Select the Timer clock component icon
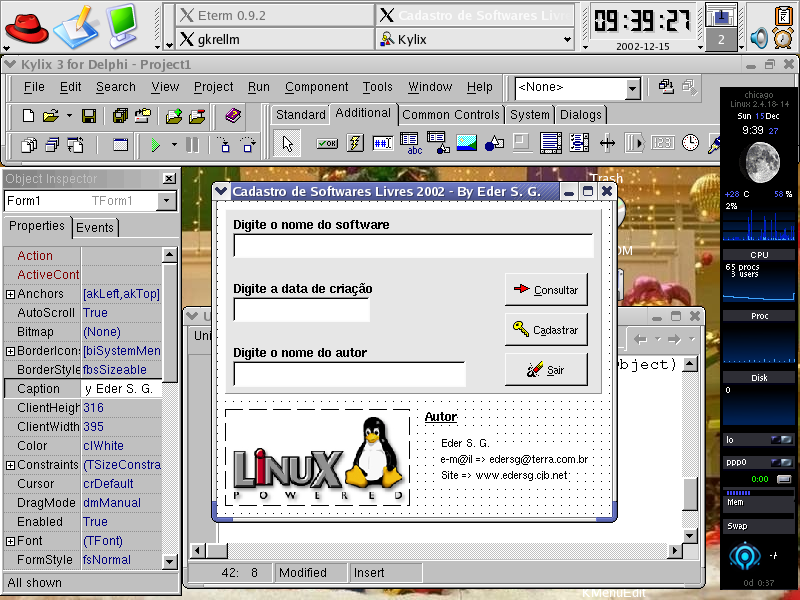Screen dimensions: 800x600 point(690,143)
